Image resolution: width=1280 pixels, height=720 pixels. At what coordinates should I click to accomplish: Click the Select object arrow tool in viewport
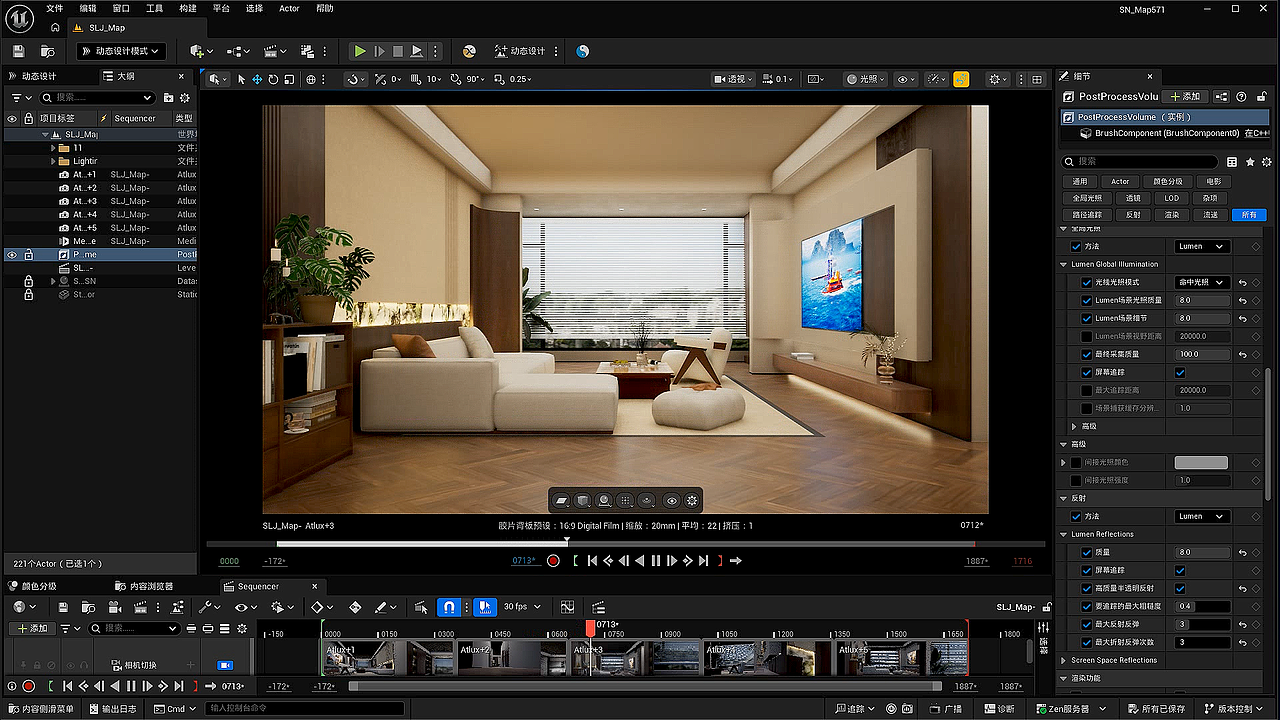coord(241,79)
